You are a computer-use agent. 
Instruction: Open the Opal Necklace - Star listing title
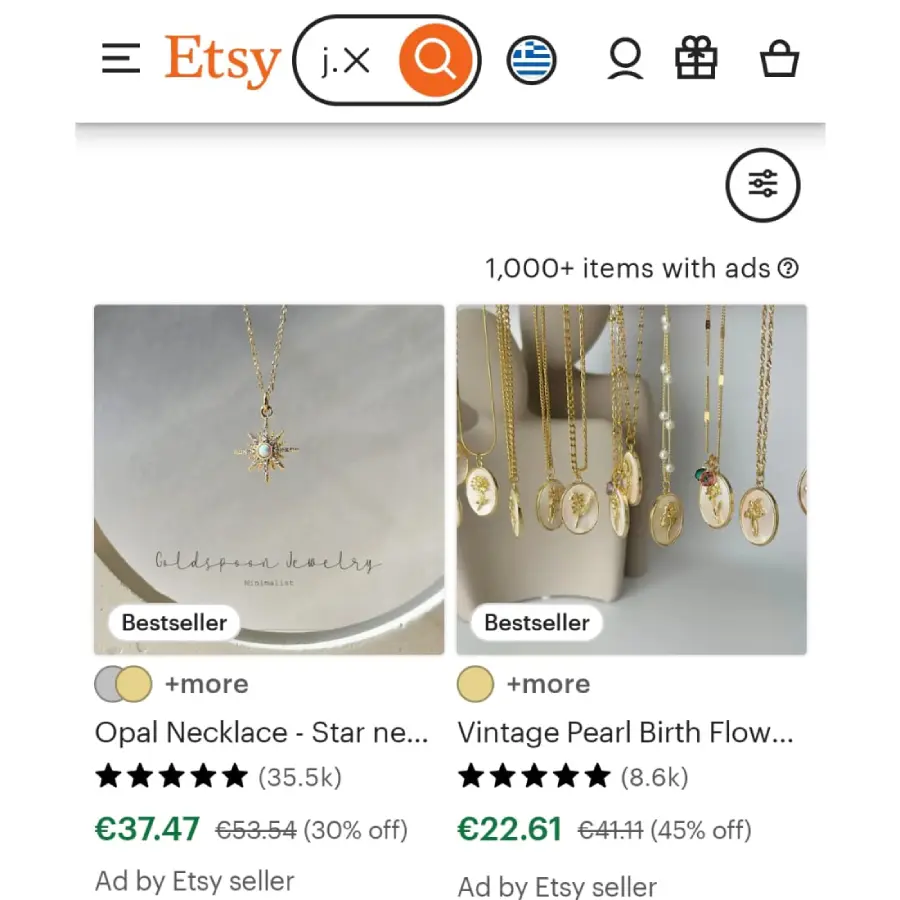pyautogui.click(x=262, y=733)
